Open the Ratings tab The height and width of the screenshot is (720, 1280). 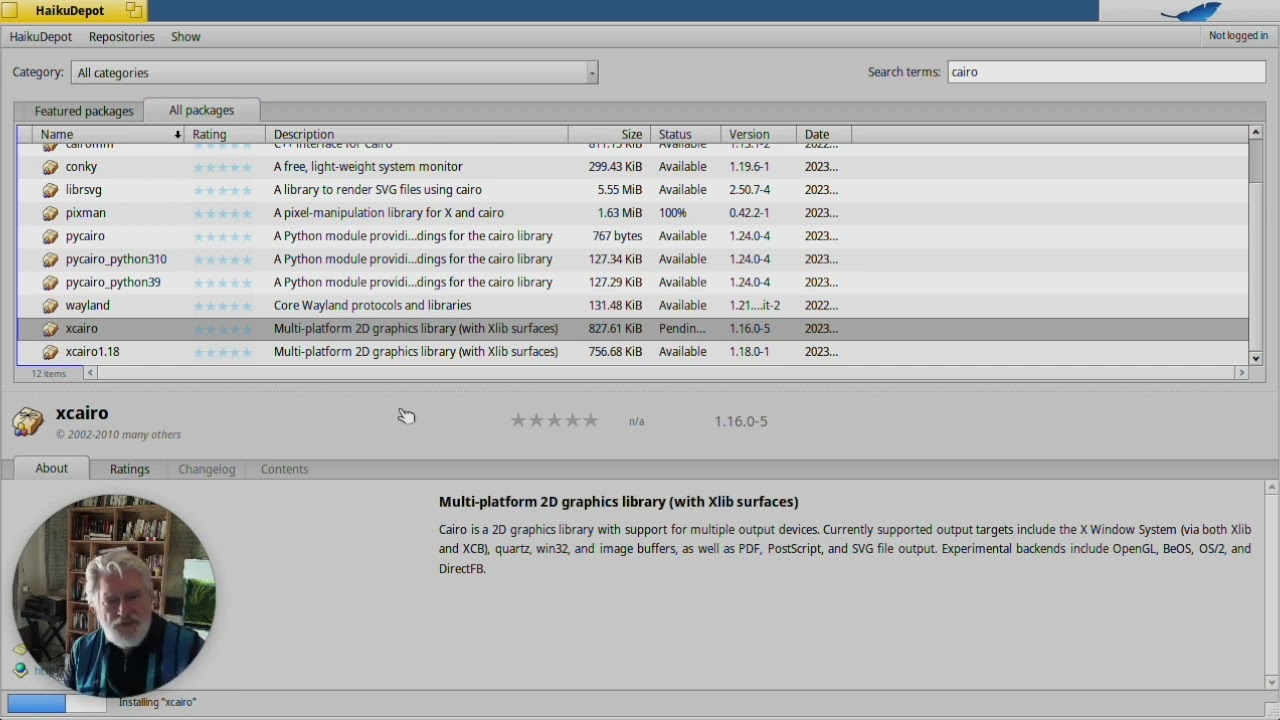130,469
